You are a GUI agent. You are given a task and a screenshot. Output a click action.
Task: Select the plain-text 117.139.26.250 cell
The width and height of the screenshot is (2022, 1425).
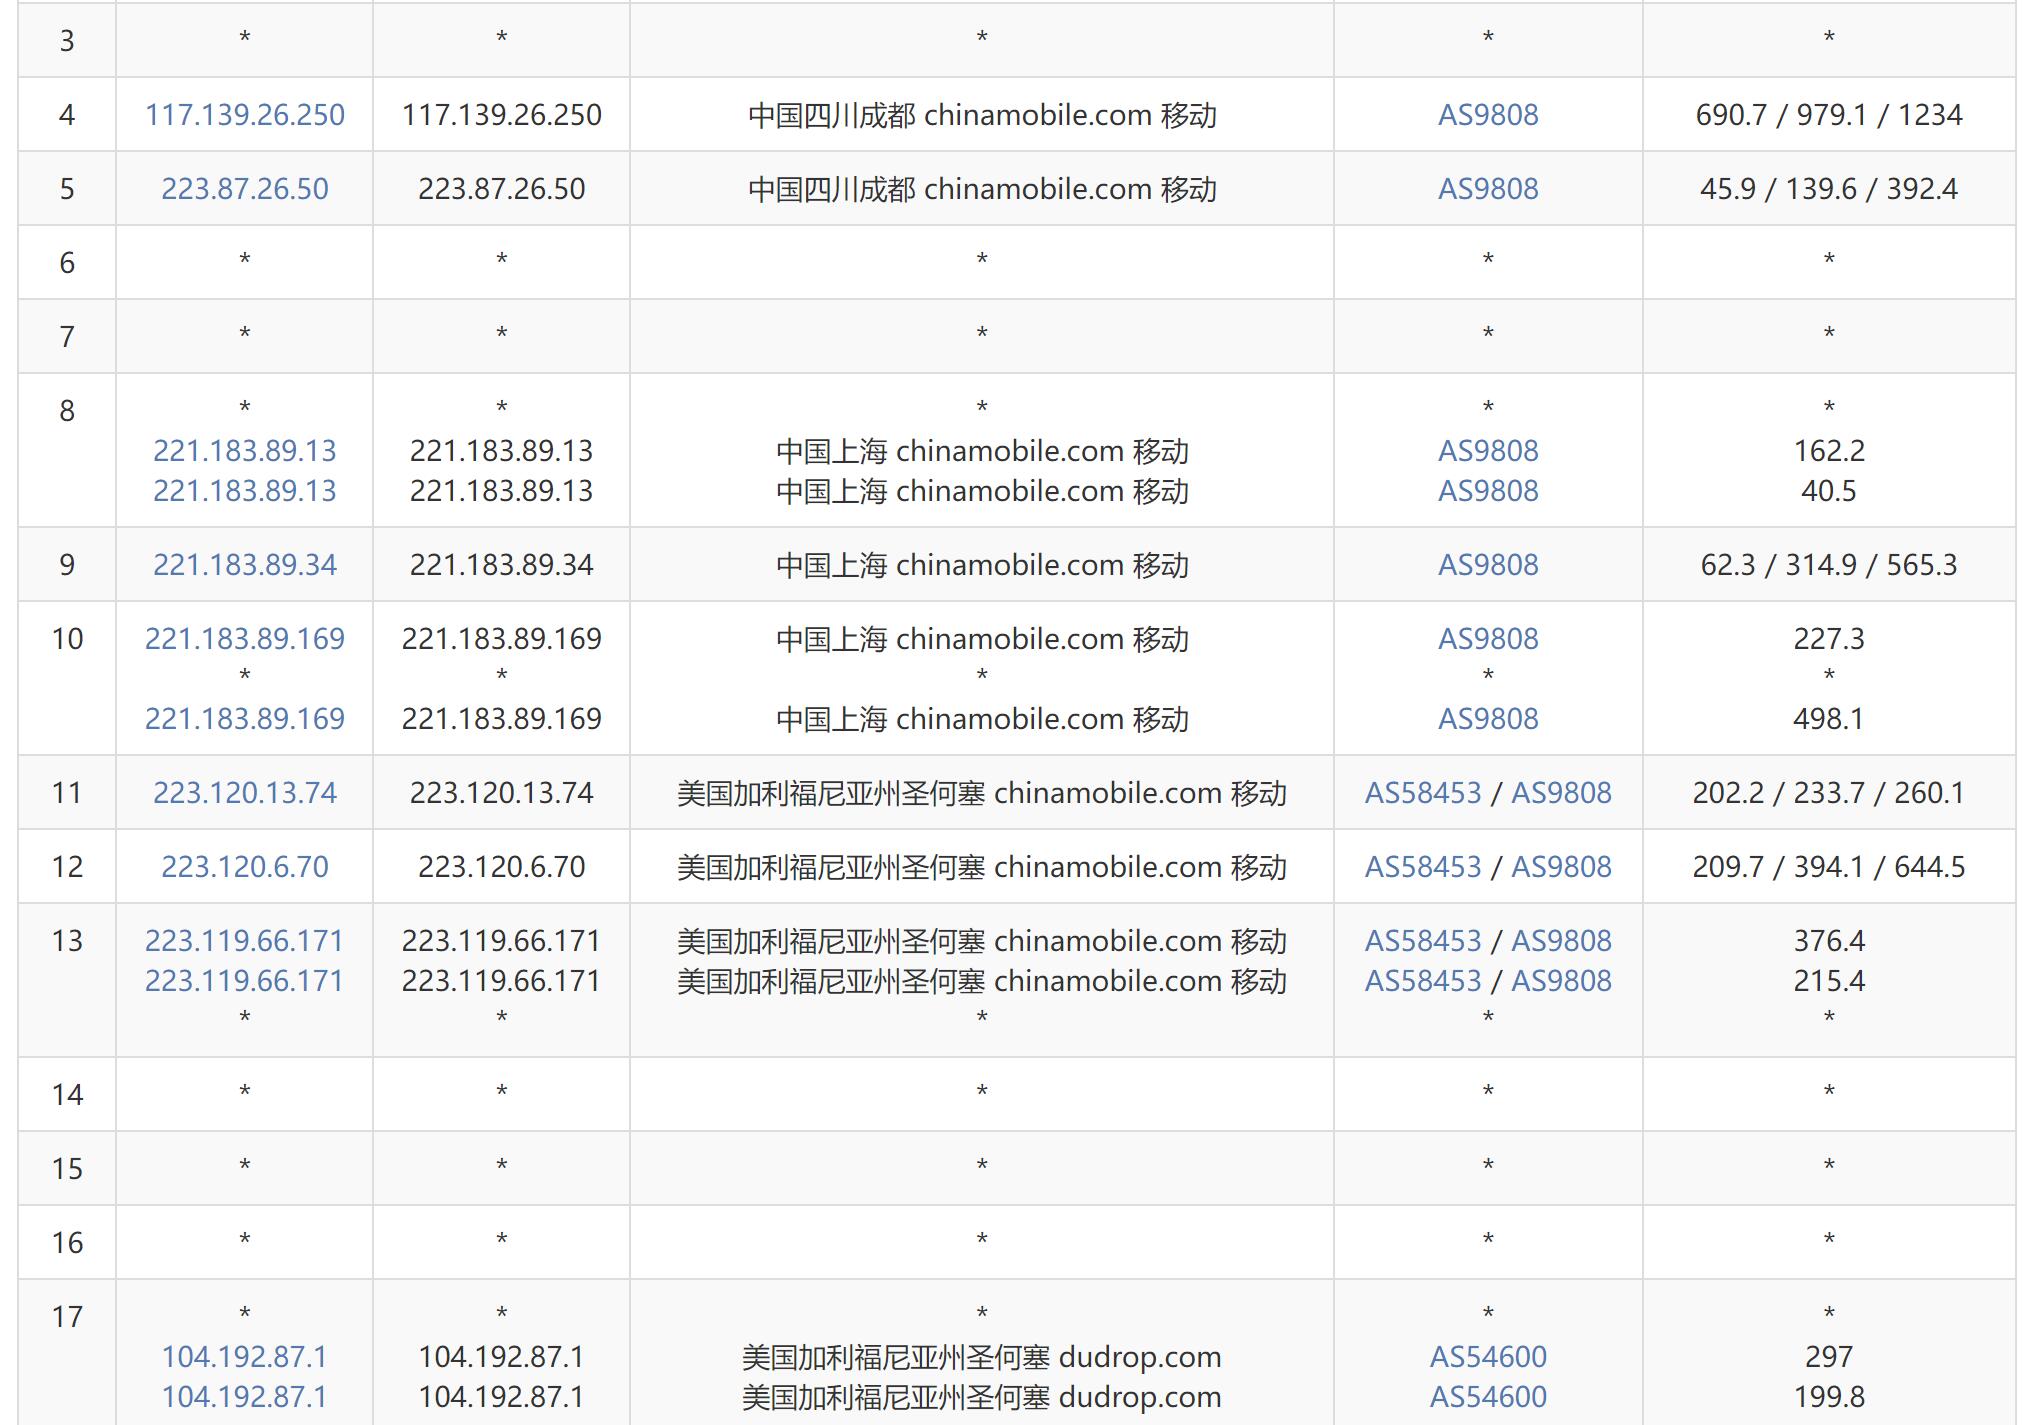(502, 115)
